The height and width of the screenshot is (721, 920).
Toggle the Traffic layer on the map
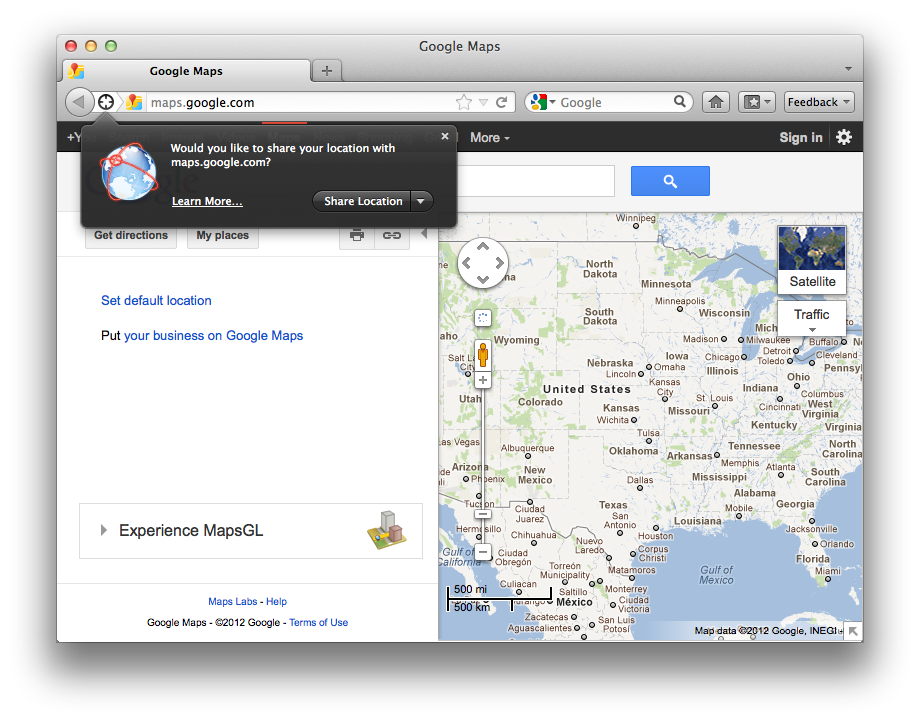coord(811,315)
